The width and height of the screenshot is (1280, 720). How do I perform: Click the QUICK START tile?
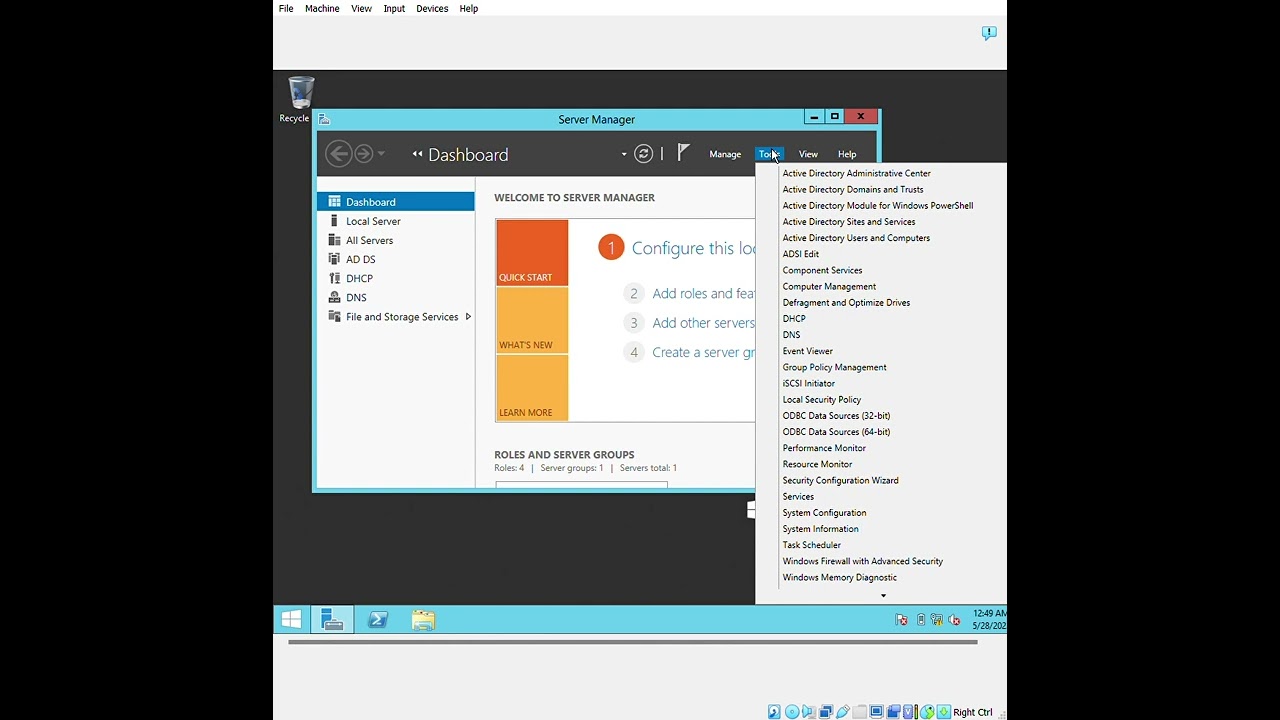click(532, 253)
